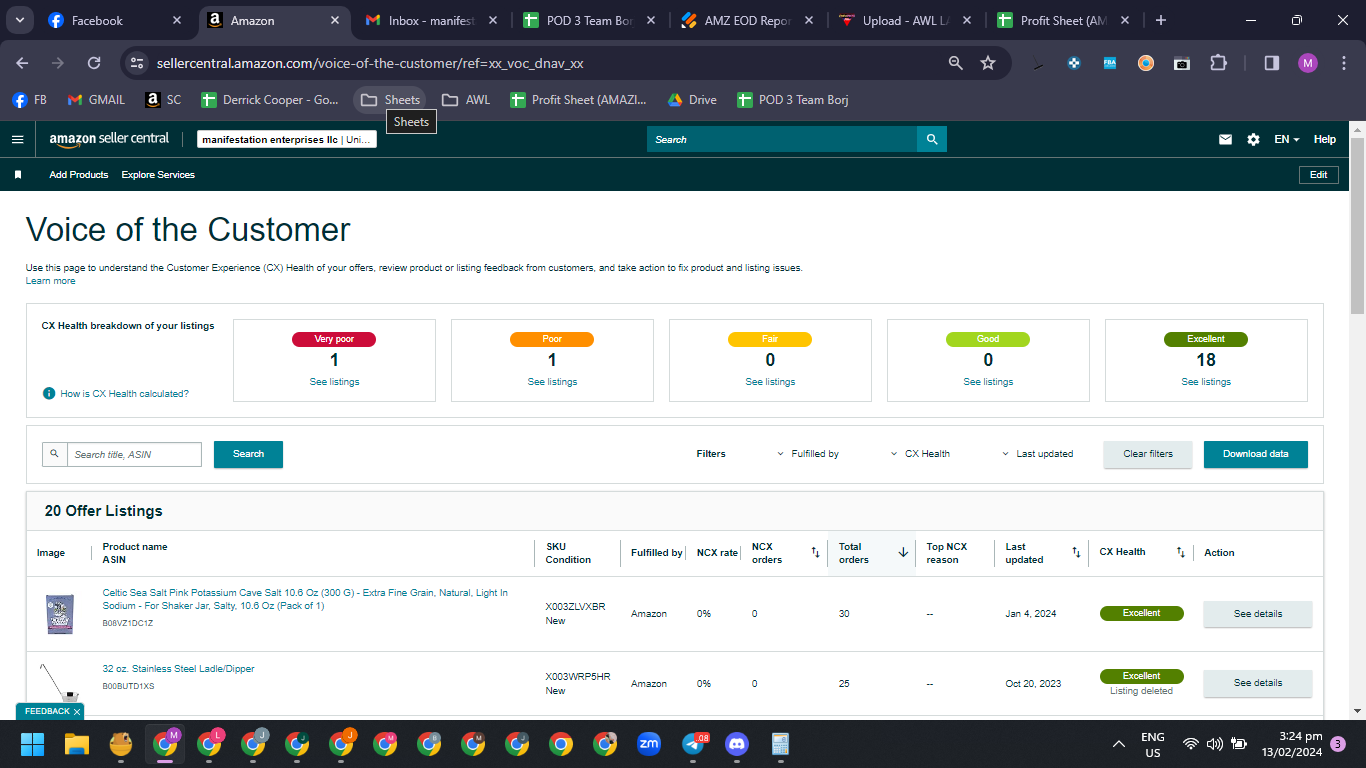Expand the CX Health filter dropdown

[920, 454]
